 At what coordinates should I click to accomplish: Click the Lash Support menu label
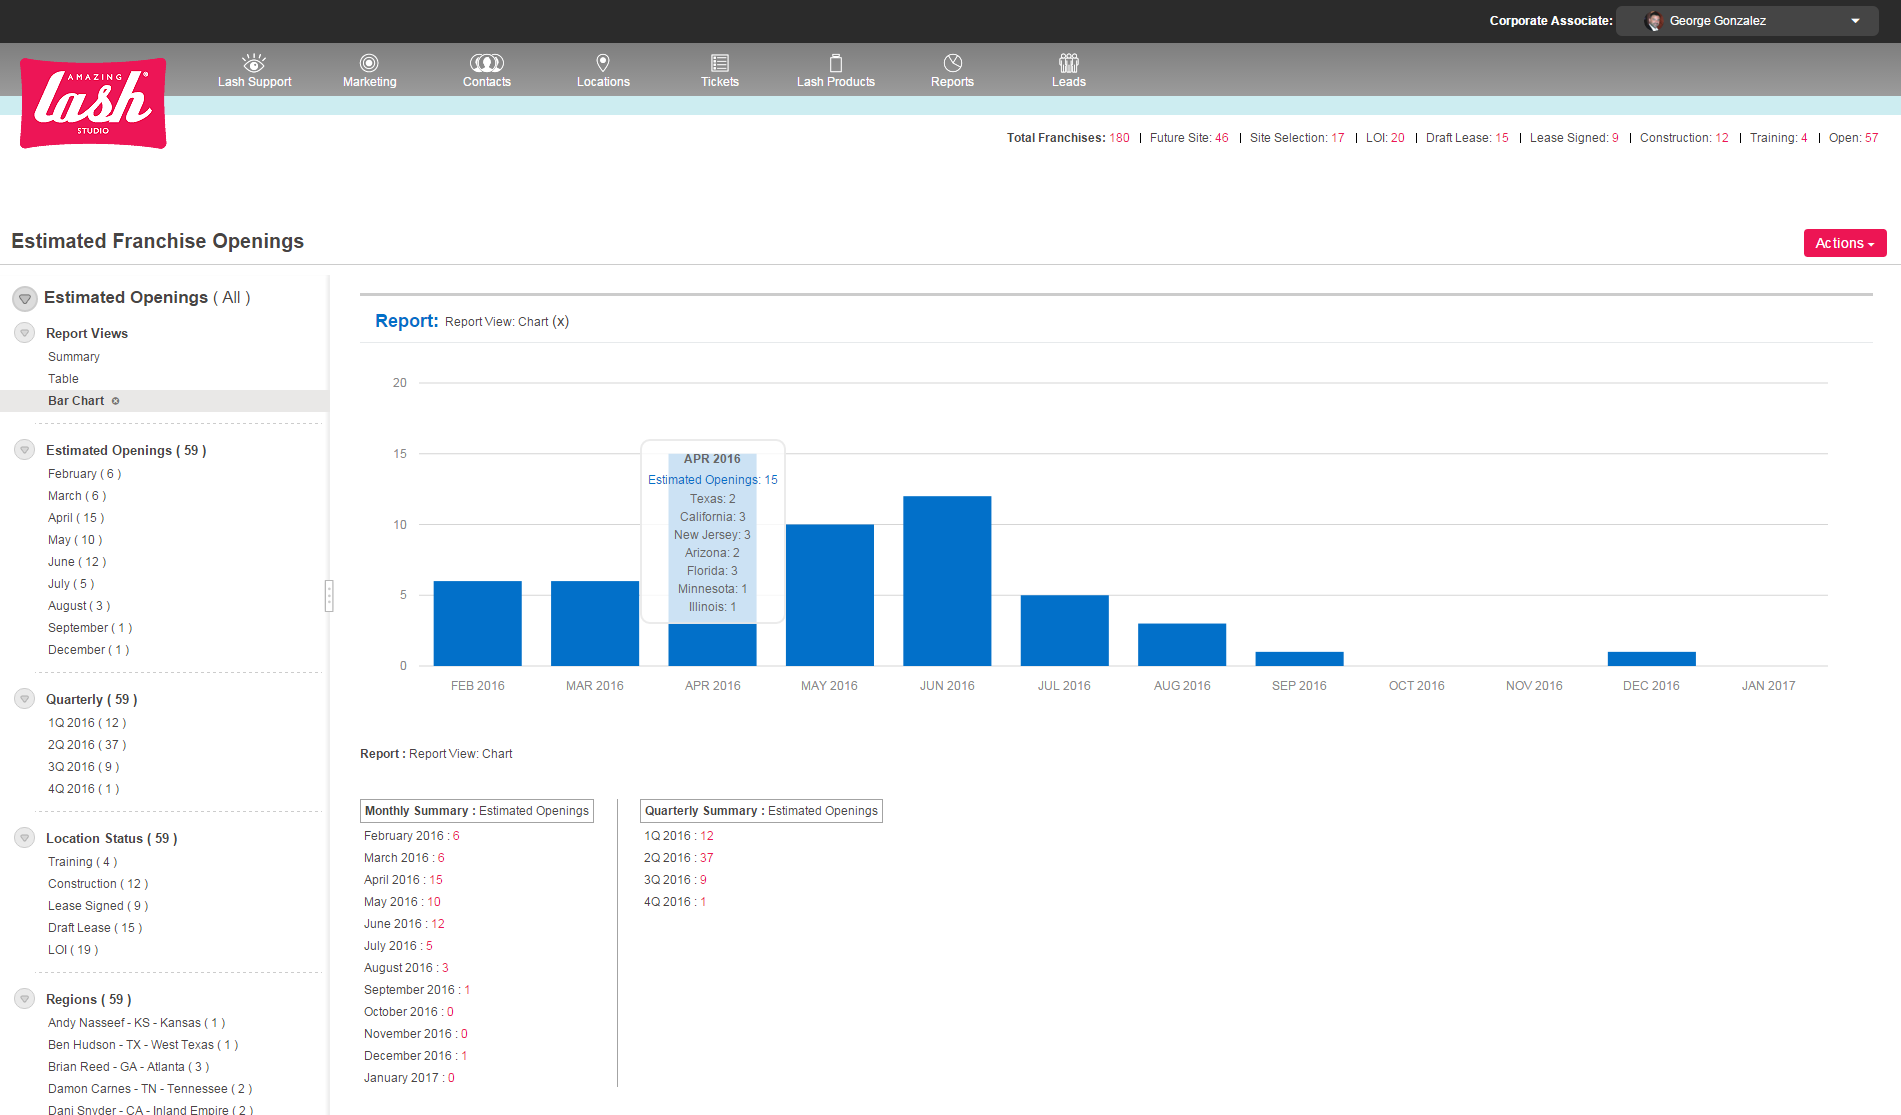(255, 82)
